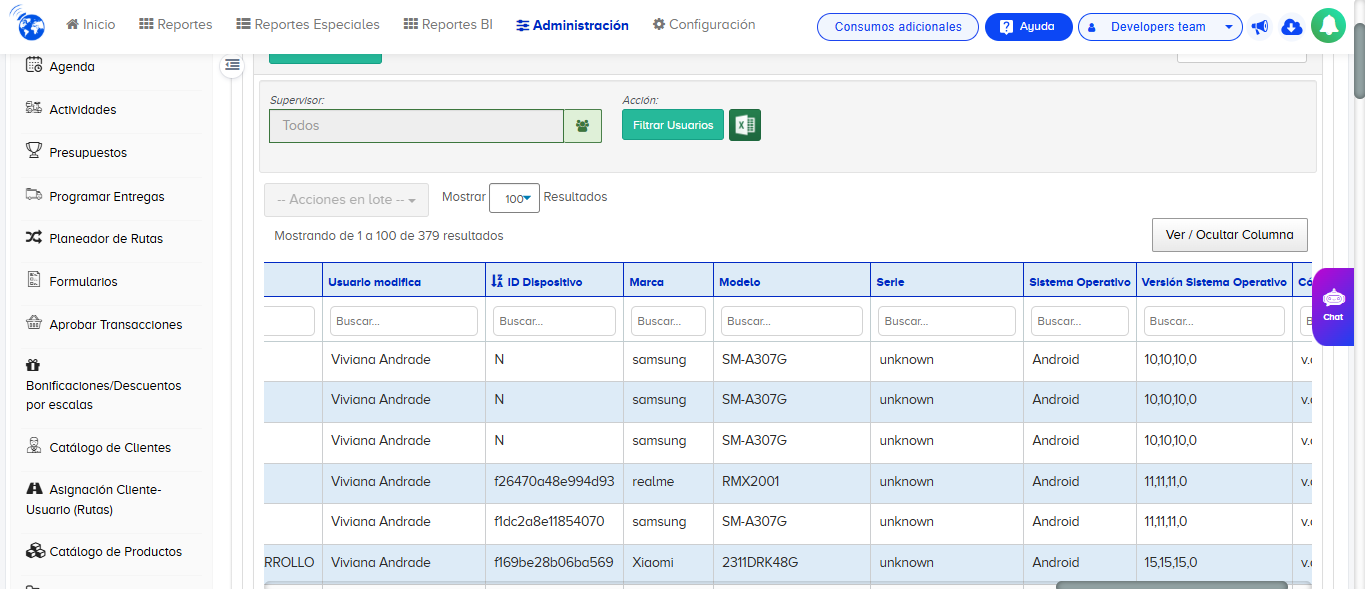Open the Administración menu
1365x589 pixels.
pyautogui.click(x=573, y=25)
